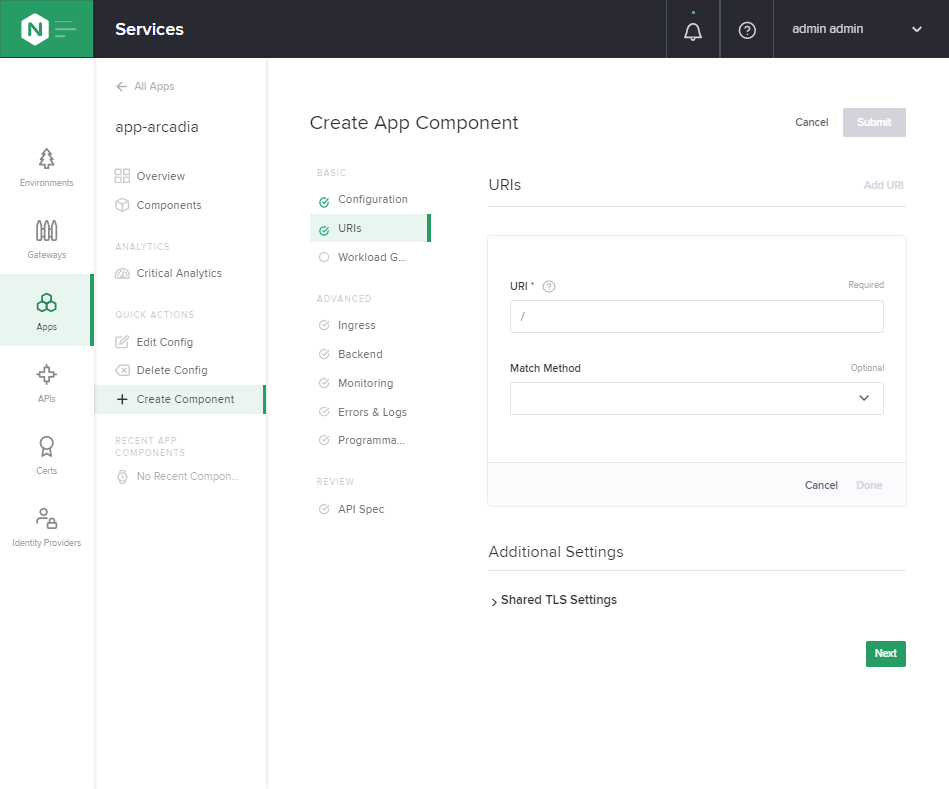Open the Programmability step
The height and width of the screenshot is (789, 949).
(370, 440)
